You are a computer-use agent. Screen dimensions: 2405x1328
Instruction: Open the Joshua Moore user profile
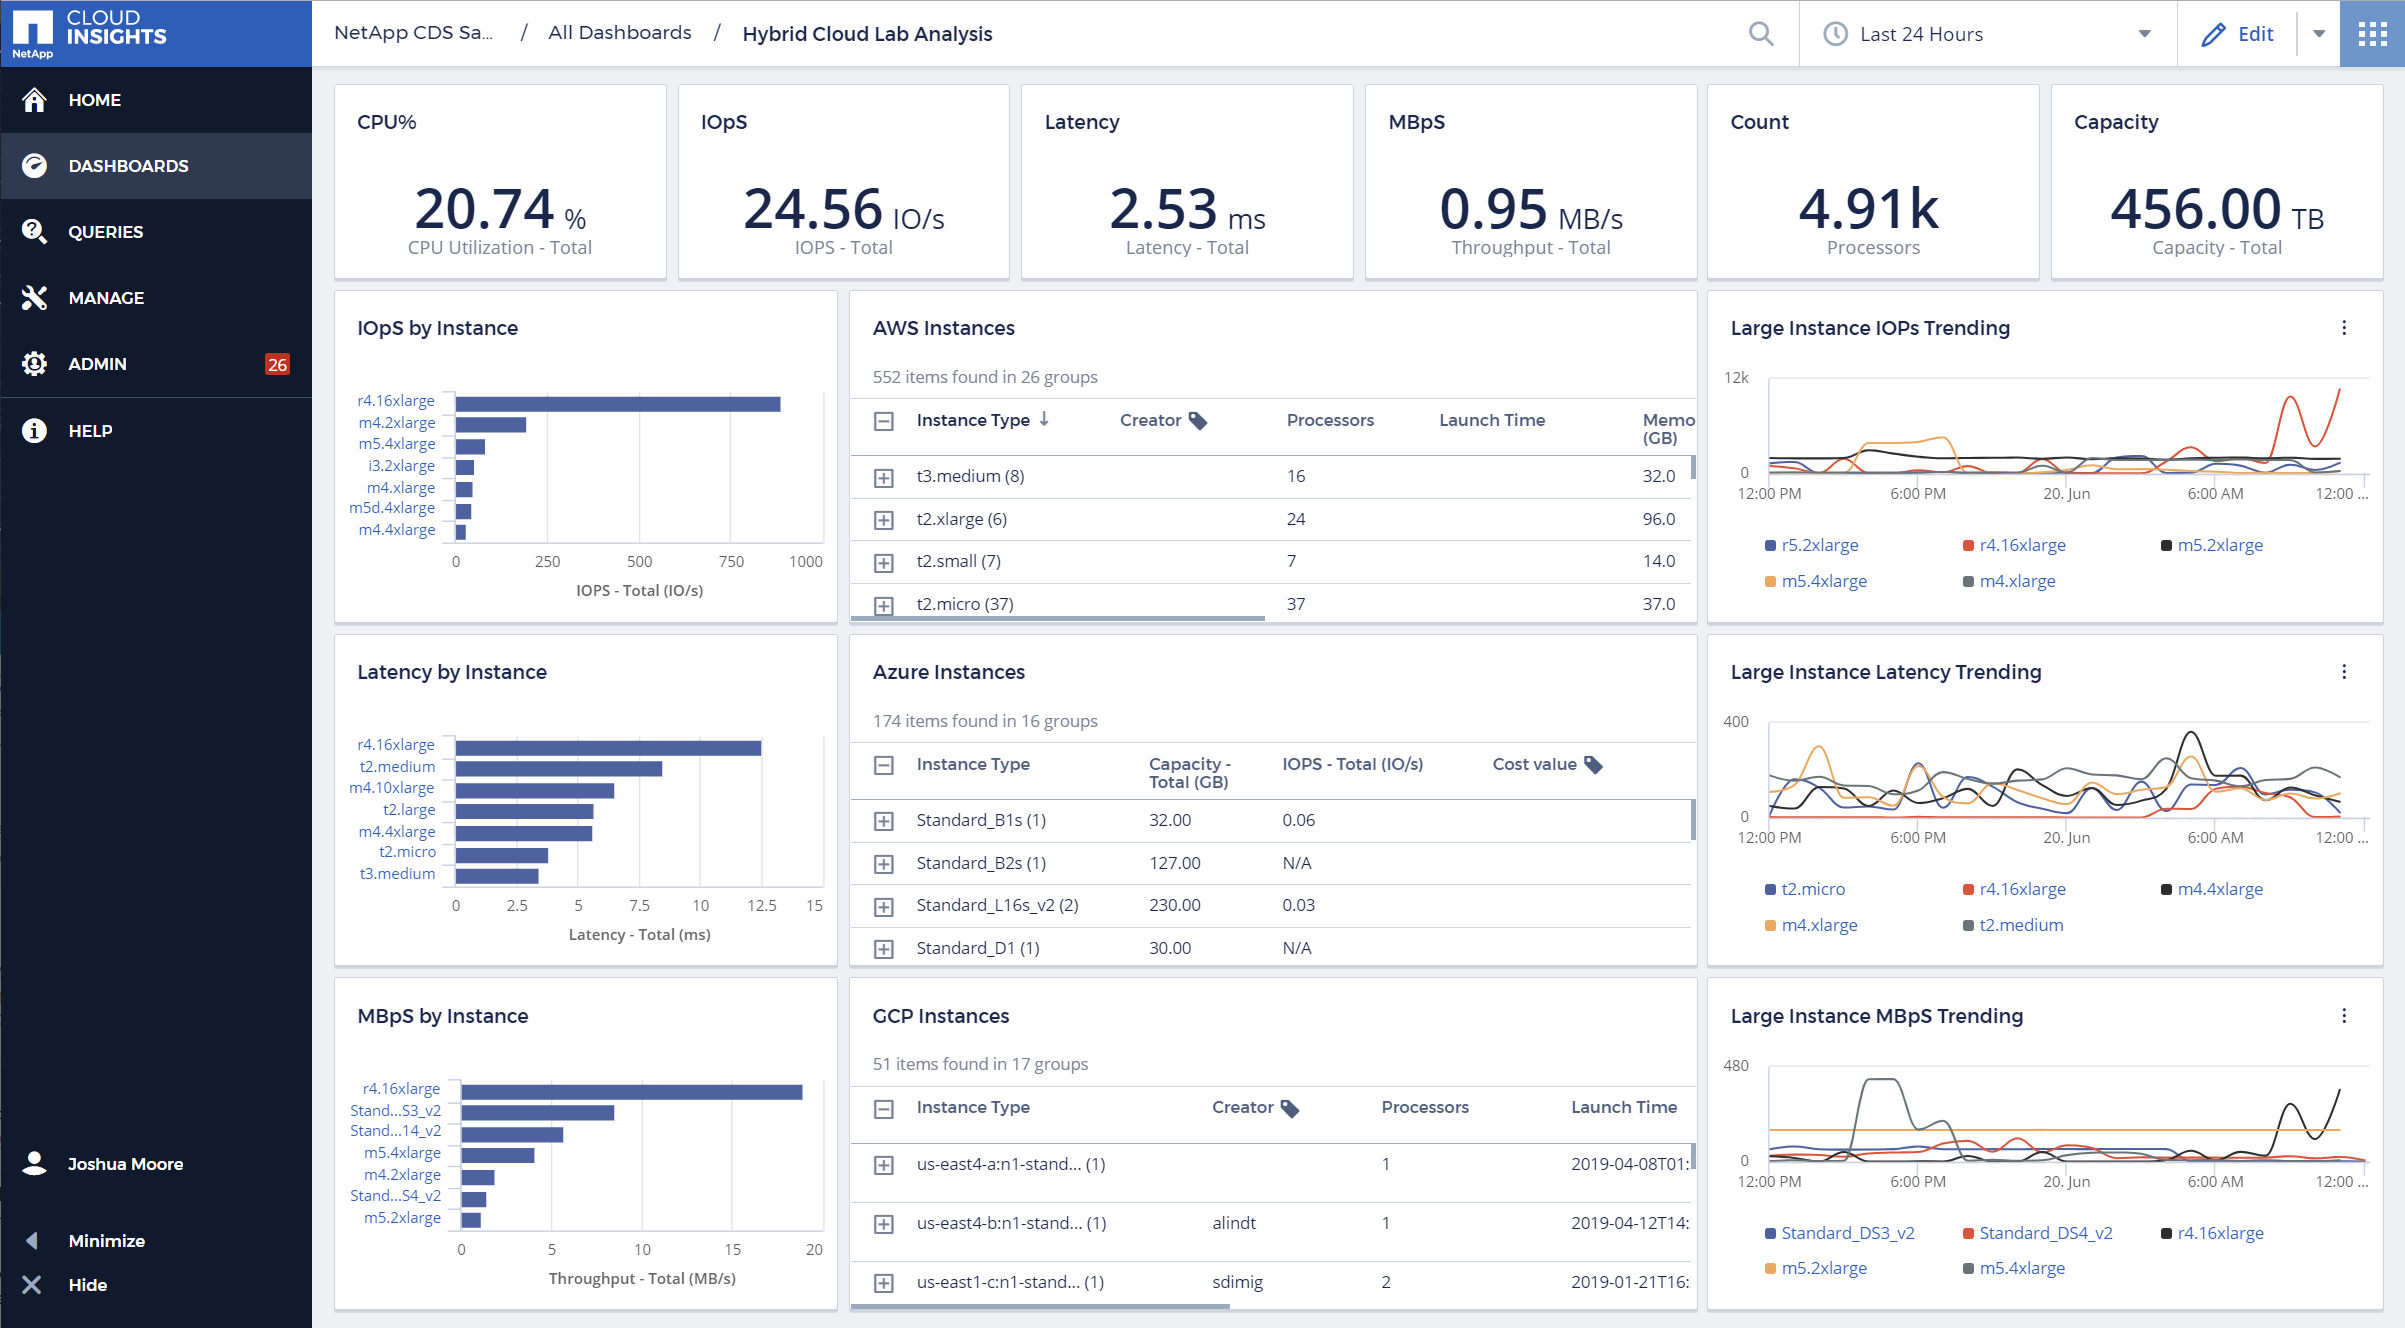coord(124,1163)
